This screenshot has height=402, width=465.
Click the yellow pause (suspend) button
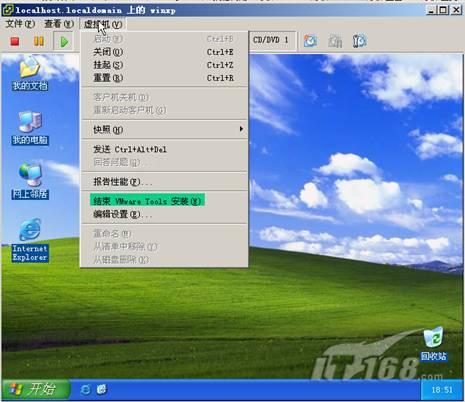pos(39,41)
